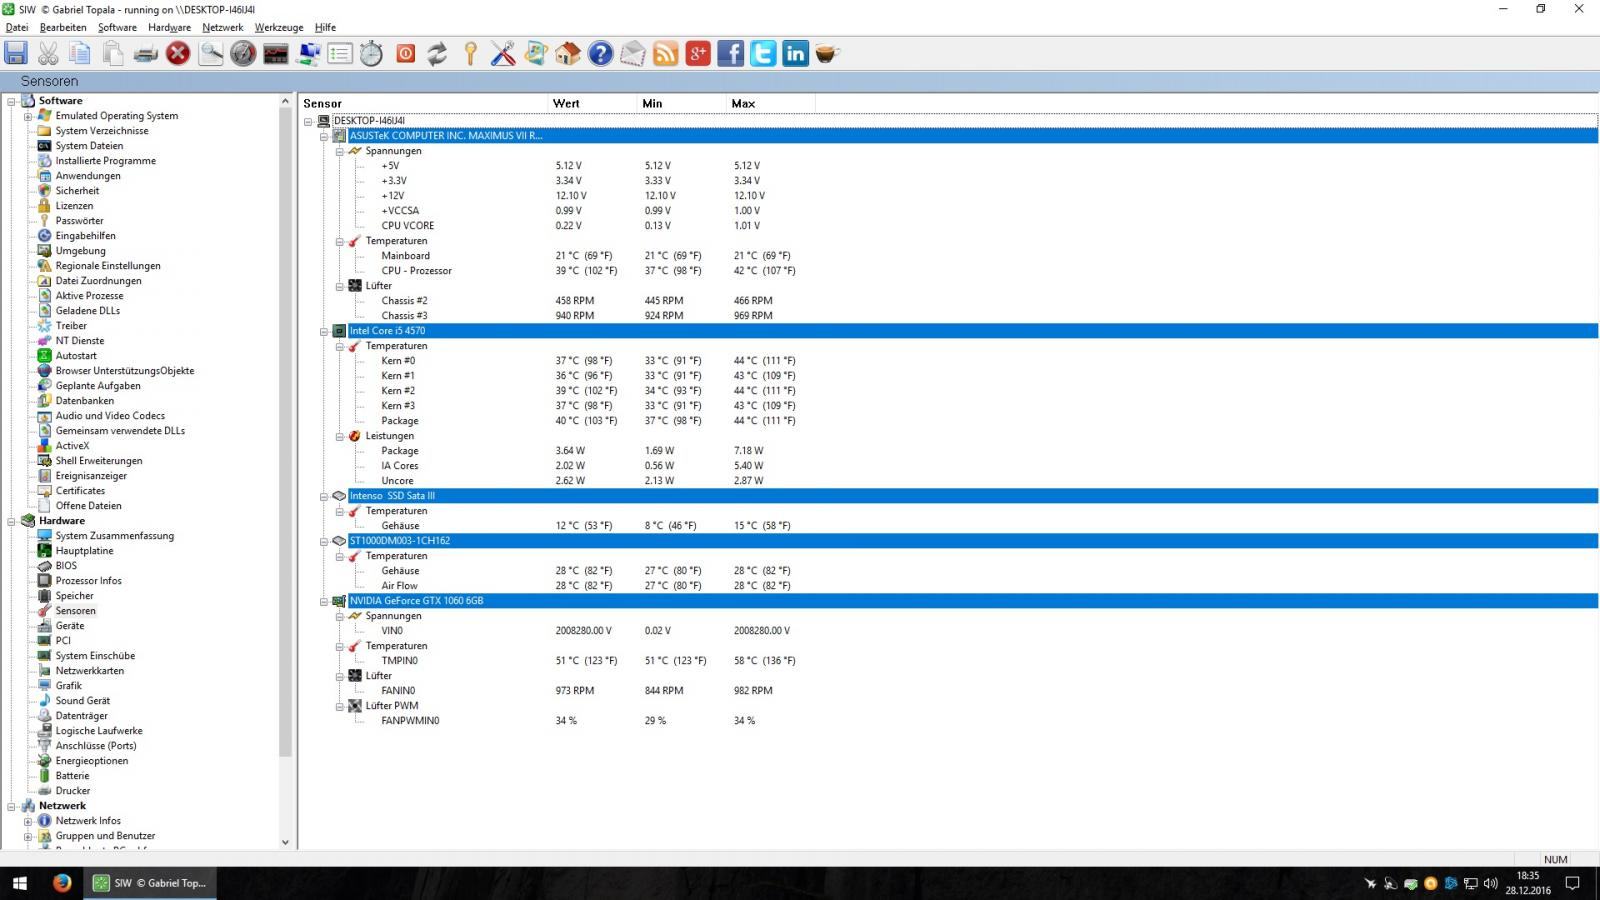Open the Windows Start button

[19, 883]
